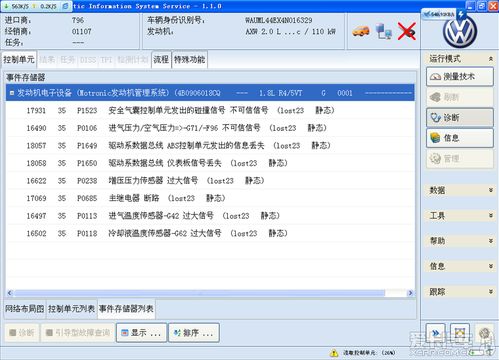
Task: Click the 排序 ... button
Action: 194,333
